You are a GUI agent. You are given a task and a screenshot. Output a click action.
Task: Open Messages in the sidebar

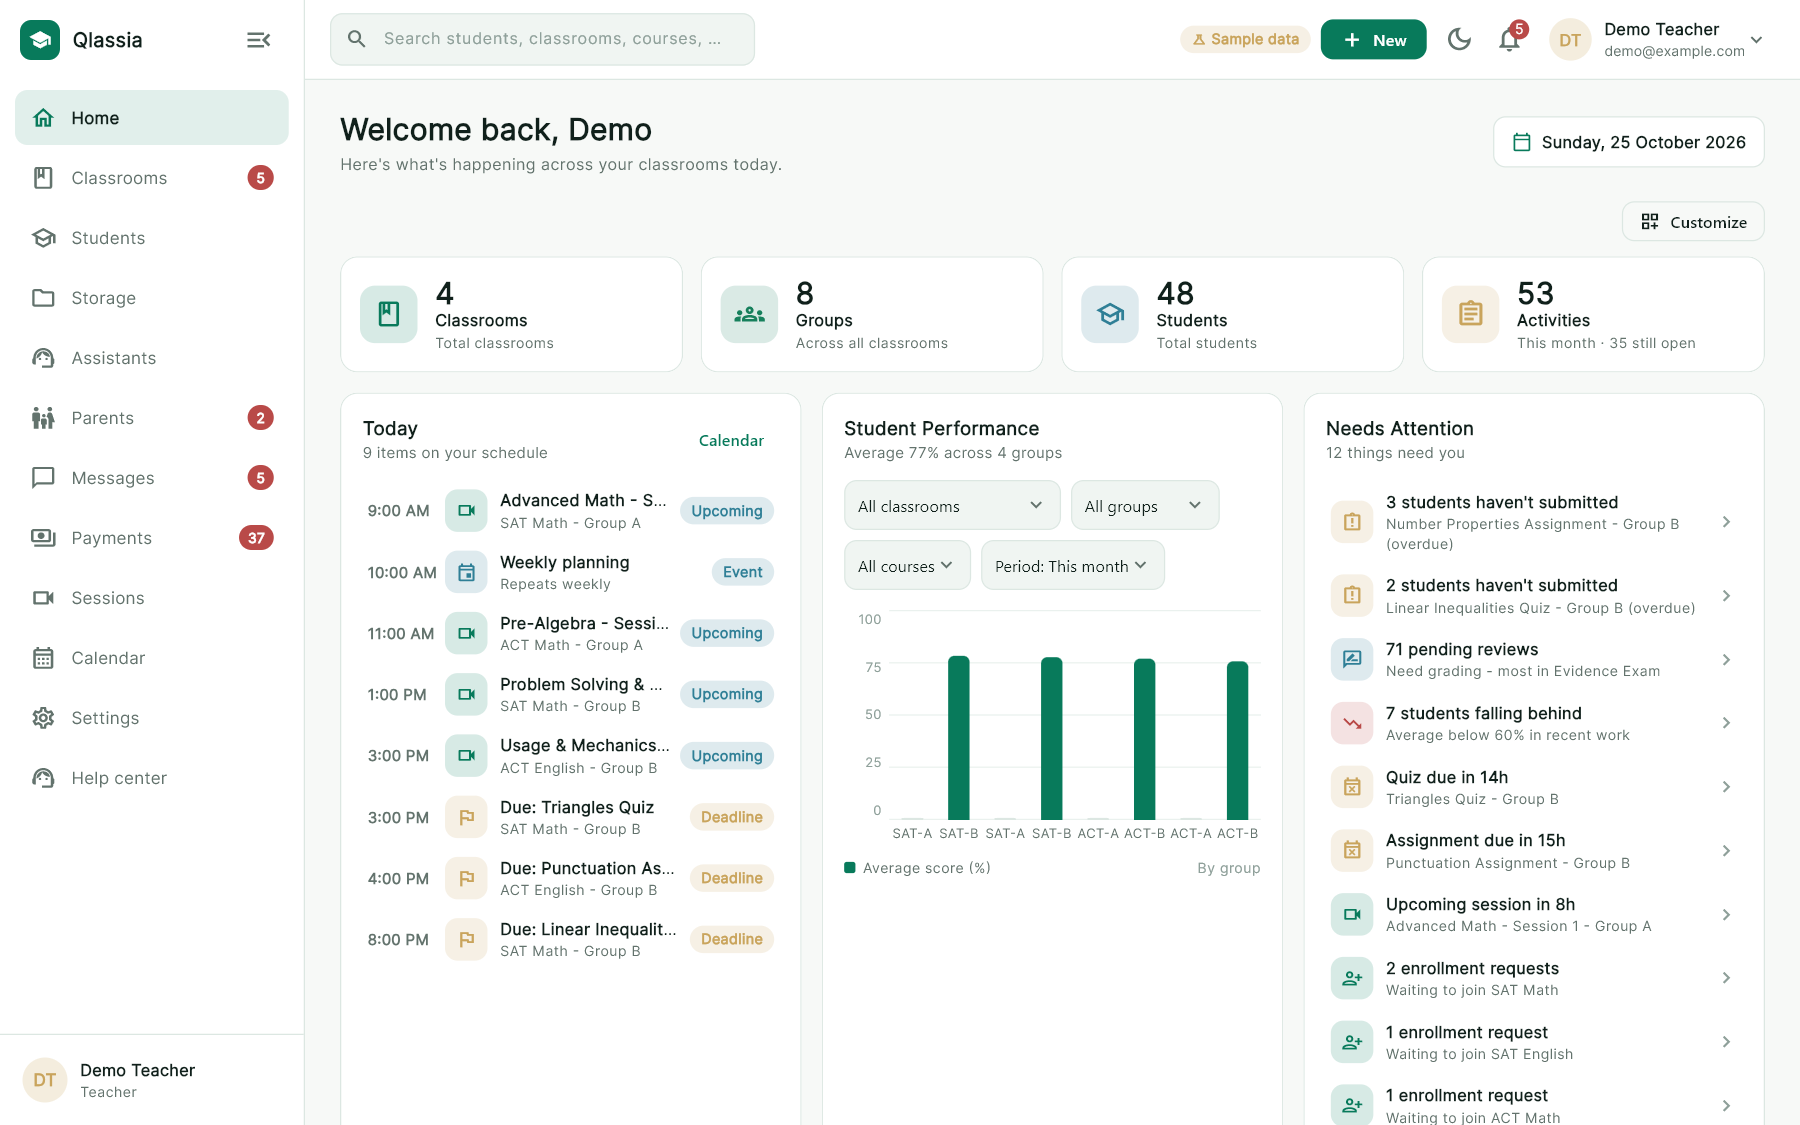152,478
